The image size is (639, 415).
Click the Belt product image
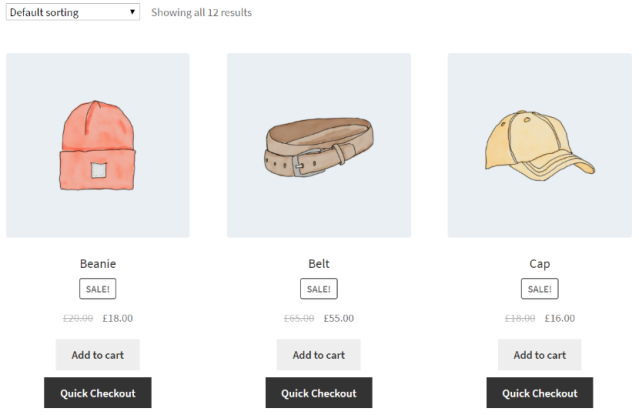(x=318, y=145)
